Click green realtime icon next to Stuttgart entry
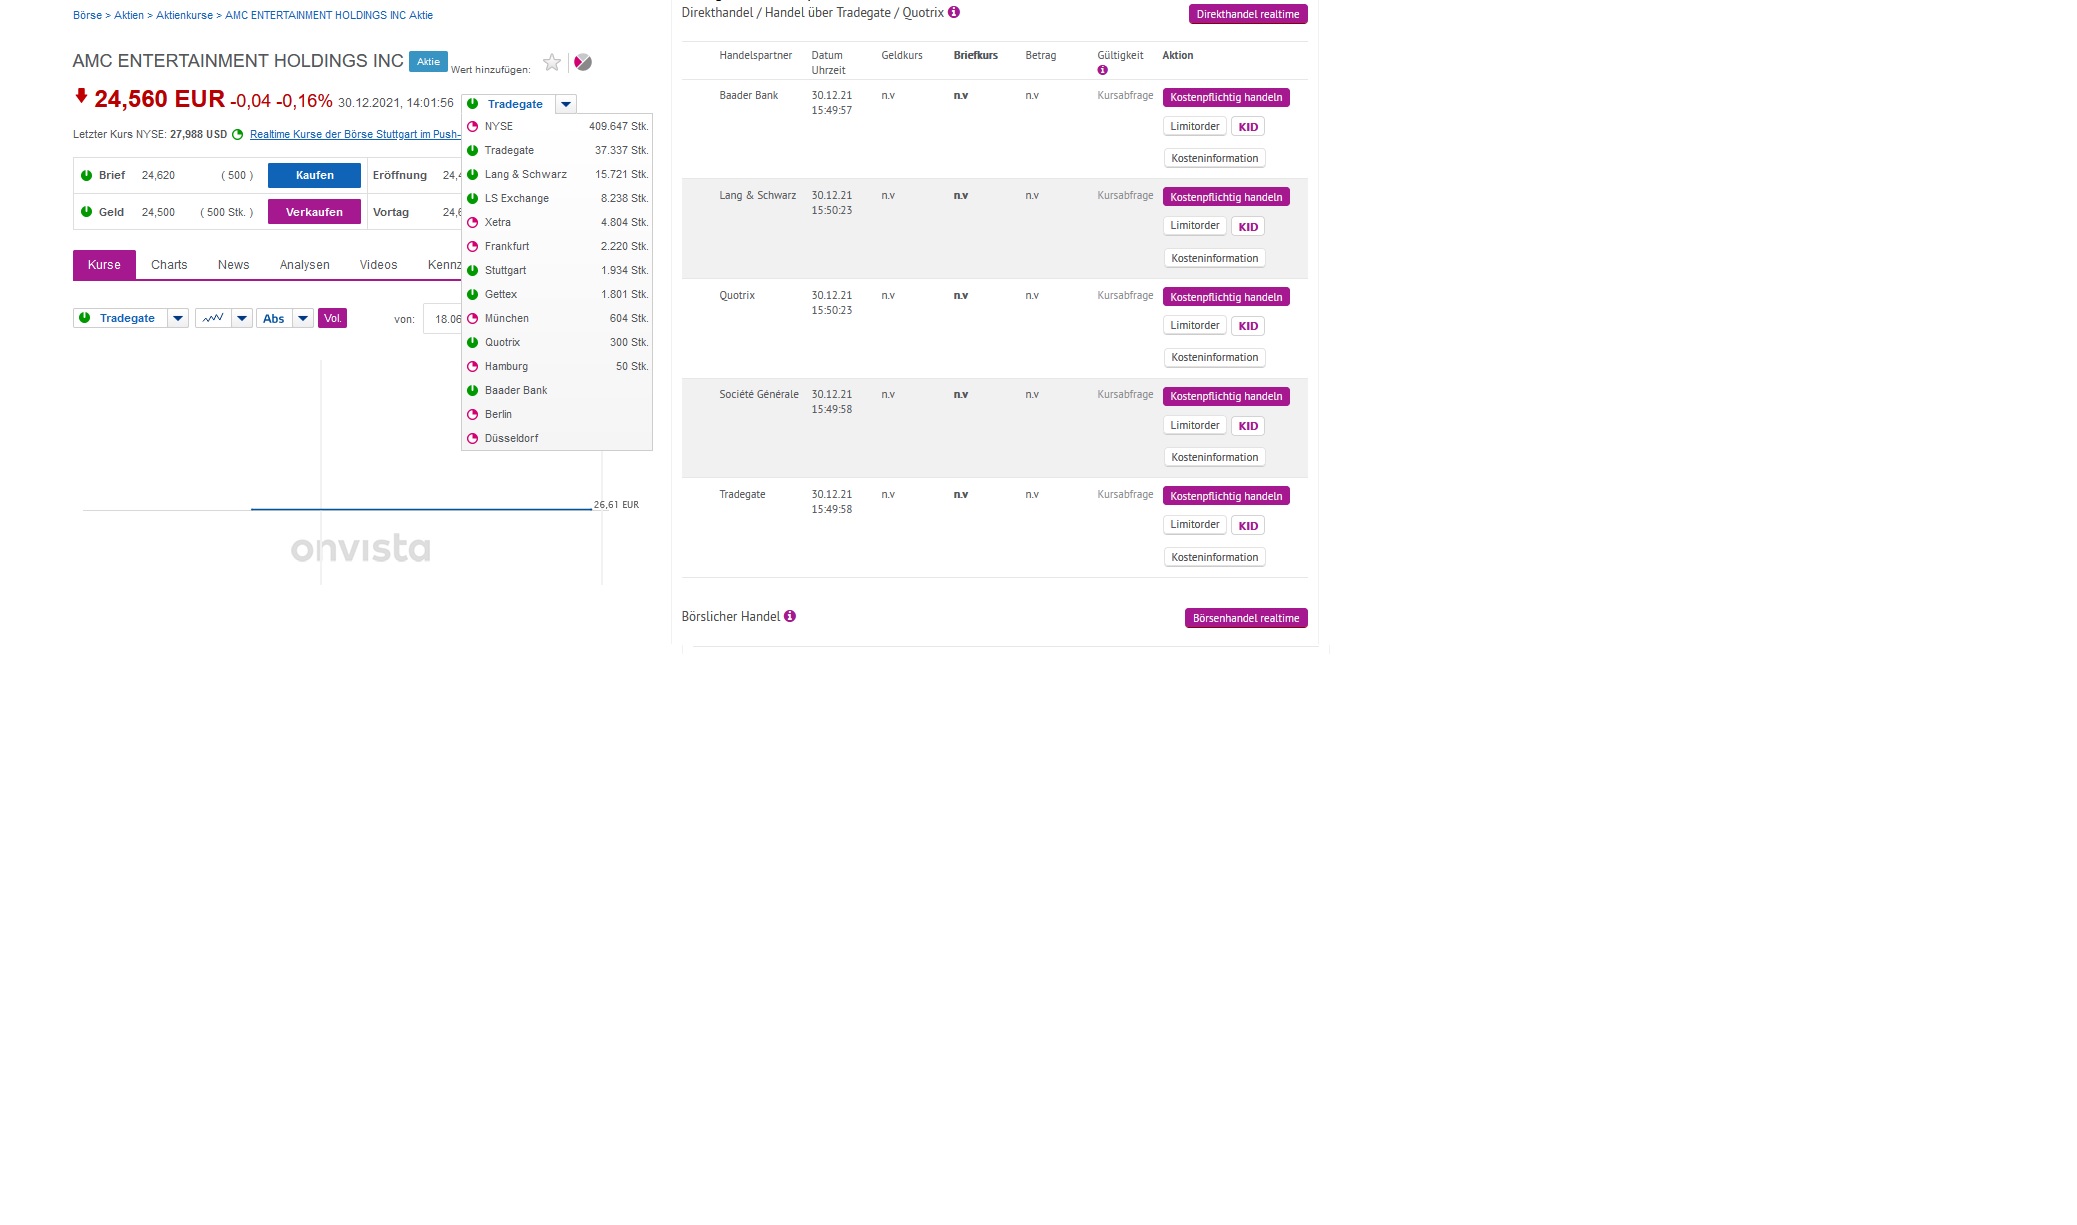Image resolution: width=2077 pixels, height=1225 pixels. (x=472, y=270)
